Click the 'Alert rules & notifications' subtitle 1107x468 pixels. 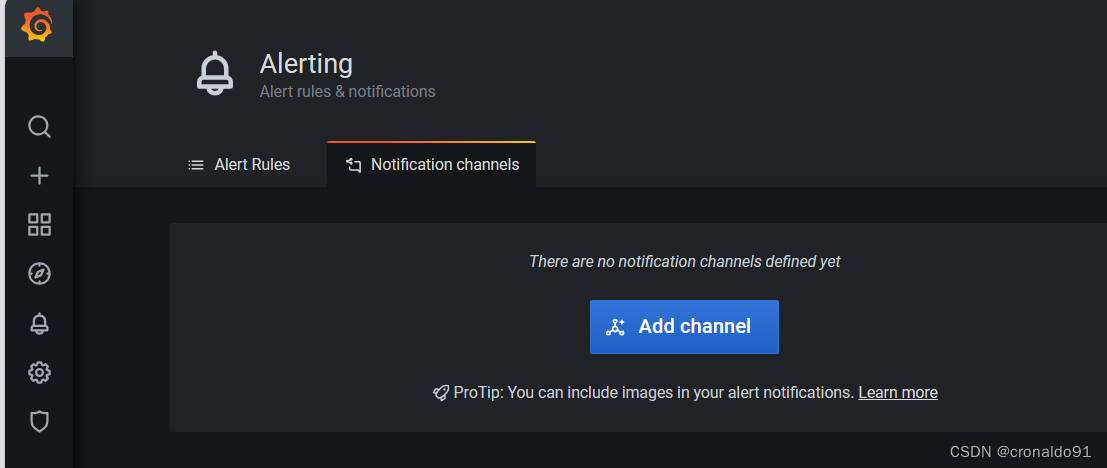tap(347, 92)
